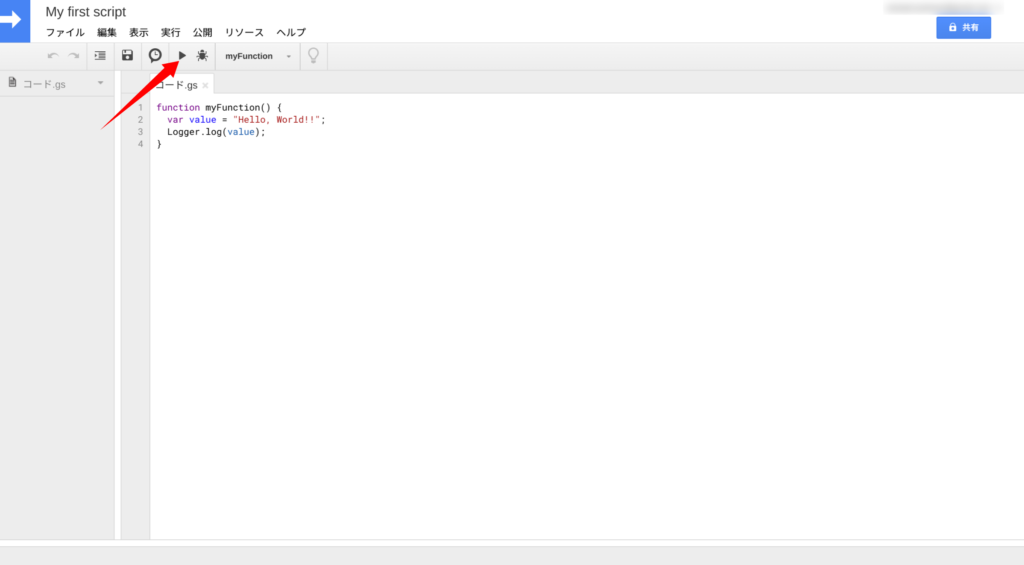The image size is (1024, 565).
Task: Click the blue 共有 share button
Action: tap(963, 27)
